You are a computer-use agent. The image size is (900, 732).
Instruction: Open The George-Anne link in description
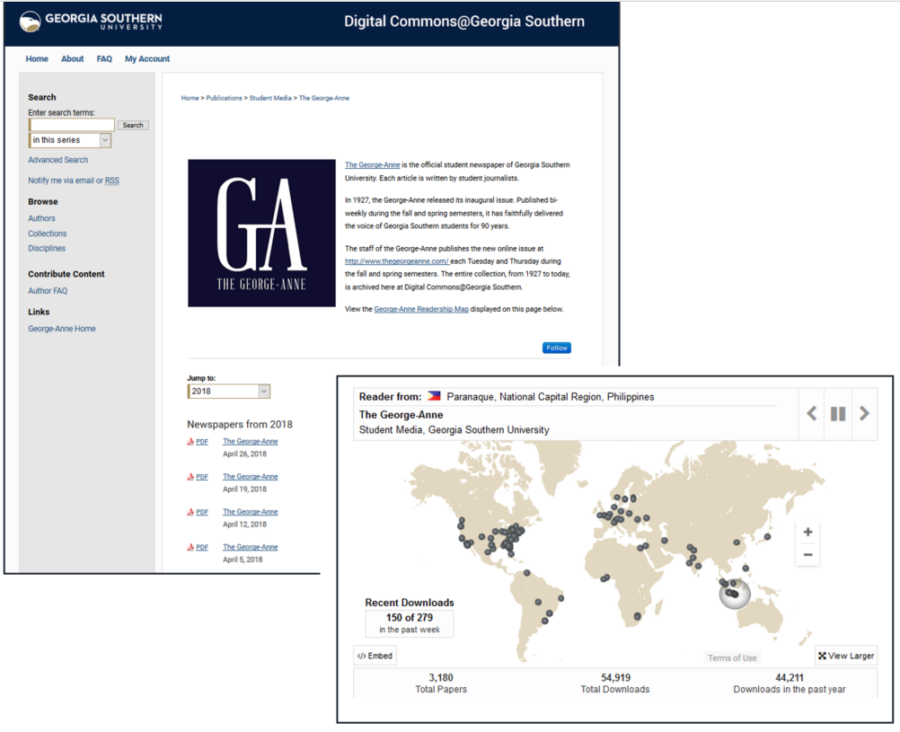[x=373, y=165]
